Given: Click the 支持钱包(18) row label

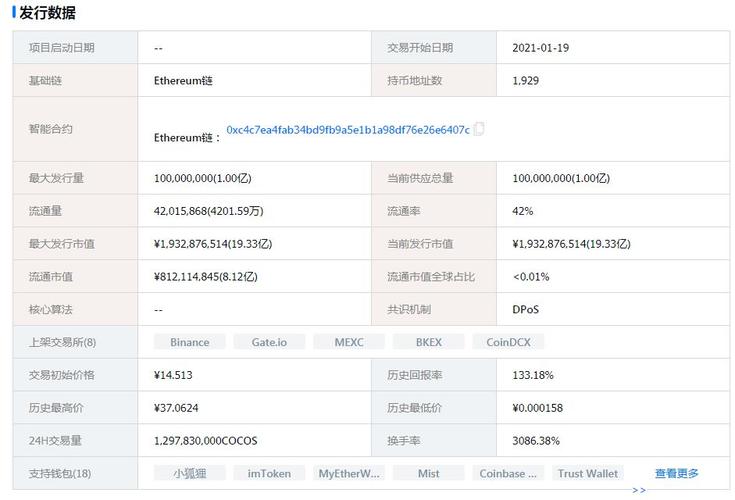Looking at the screenshot, I should [x=62, y=473].
